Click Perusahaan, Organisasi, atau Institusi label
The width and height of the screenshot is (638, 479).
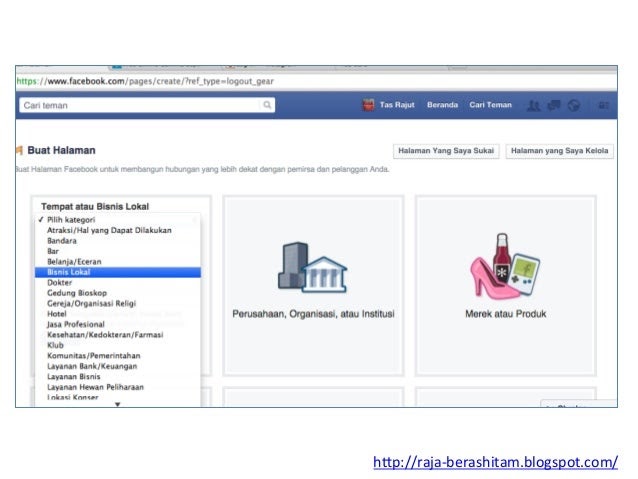point(313,314)
